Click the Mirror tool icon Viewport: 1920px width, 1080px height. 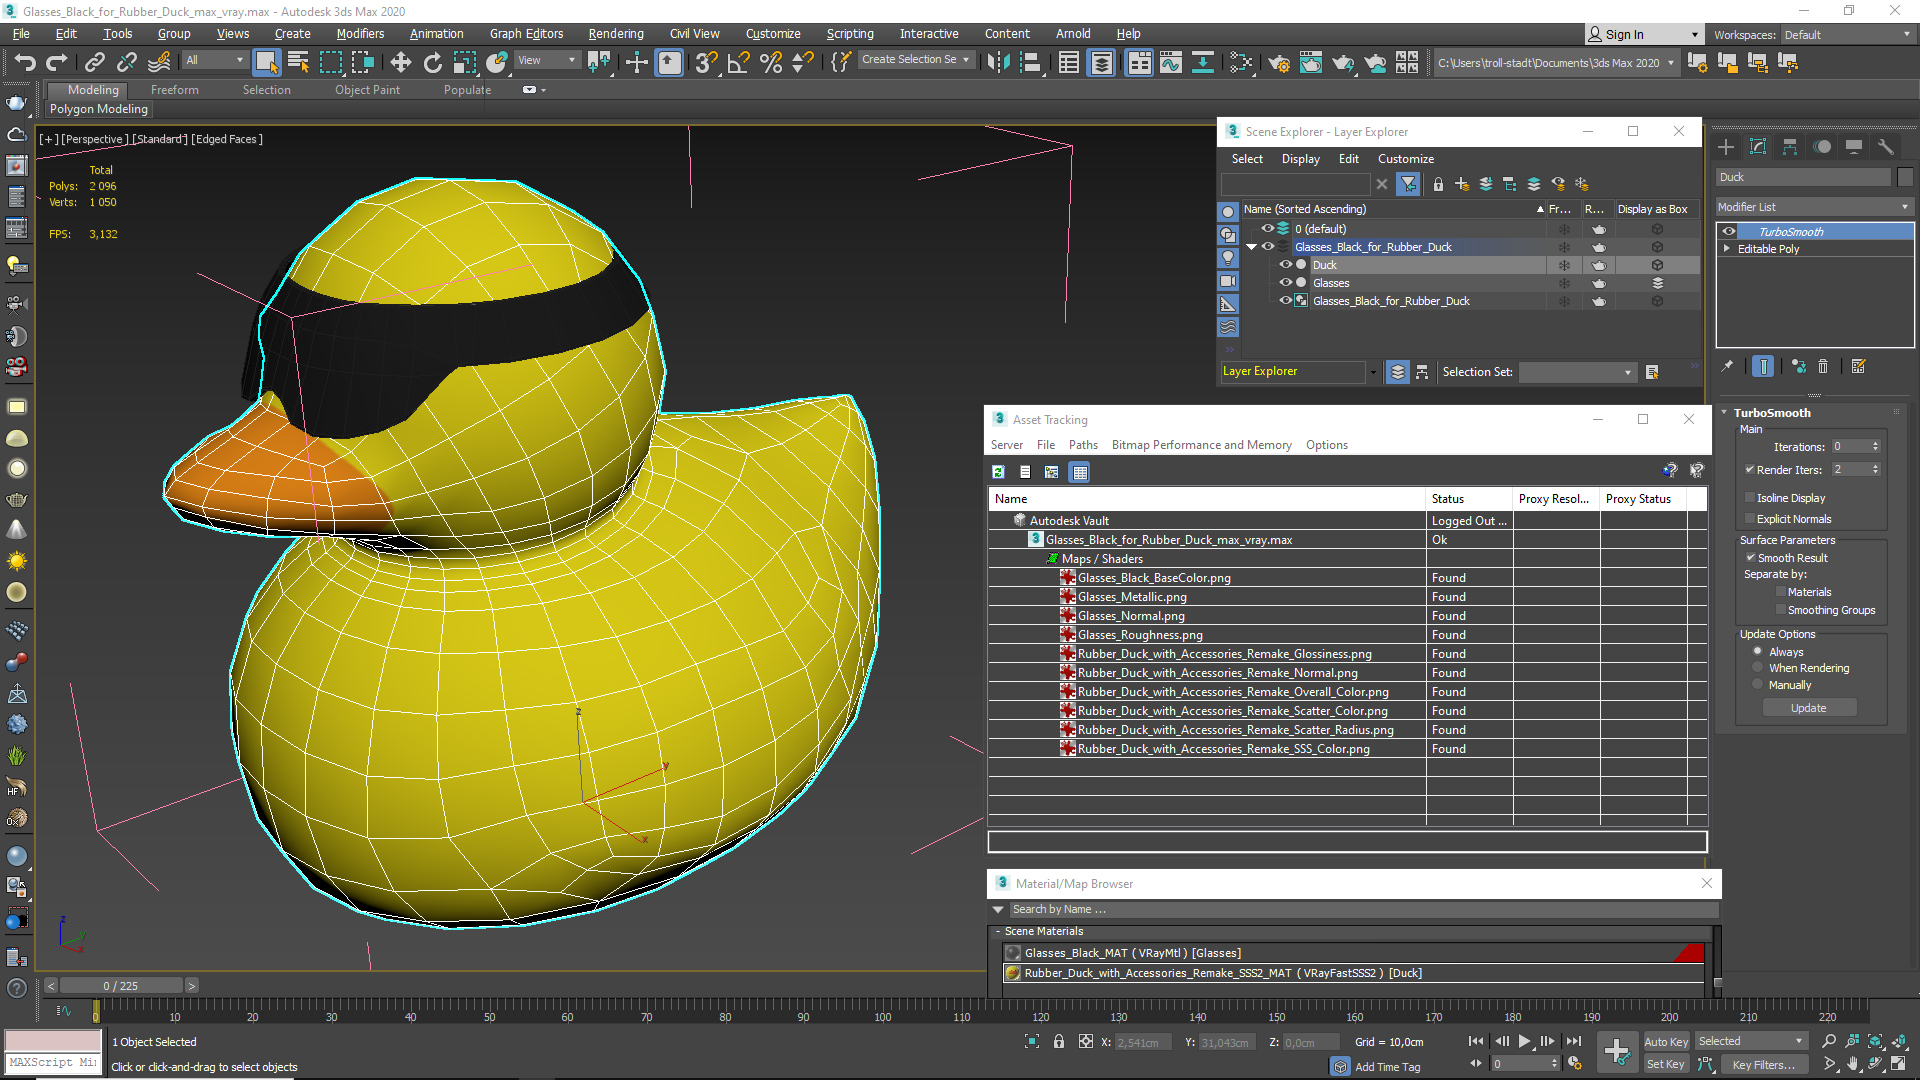point(998,62)
